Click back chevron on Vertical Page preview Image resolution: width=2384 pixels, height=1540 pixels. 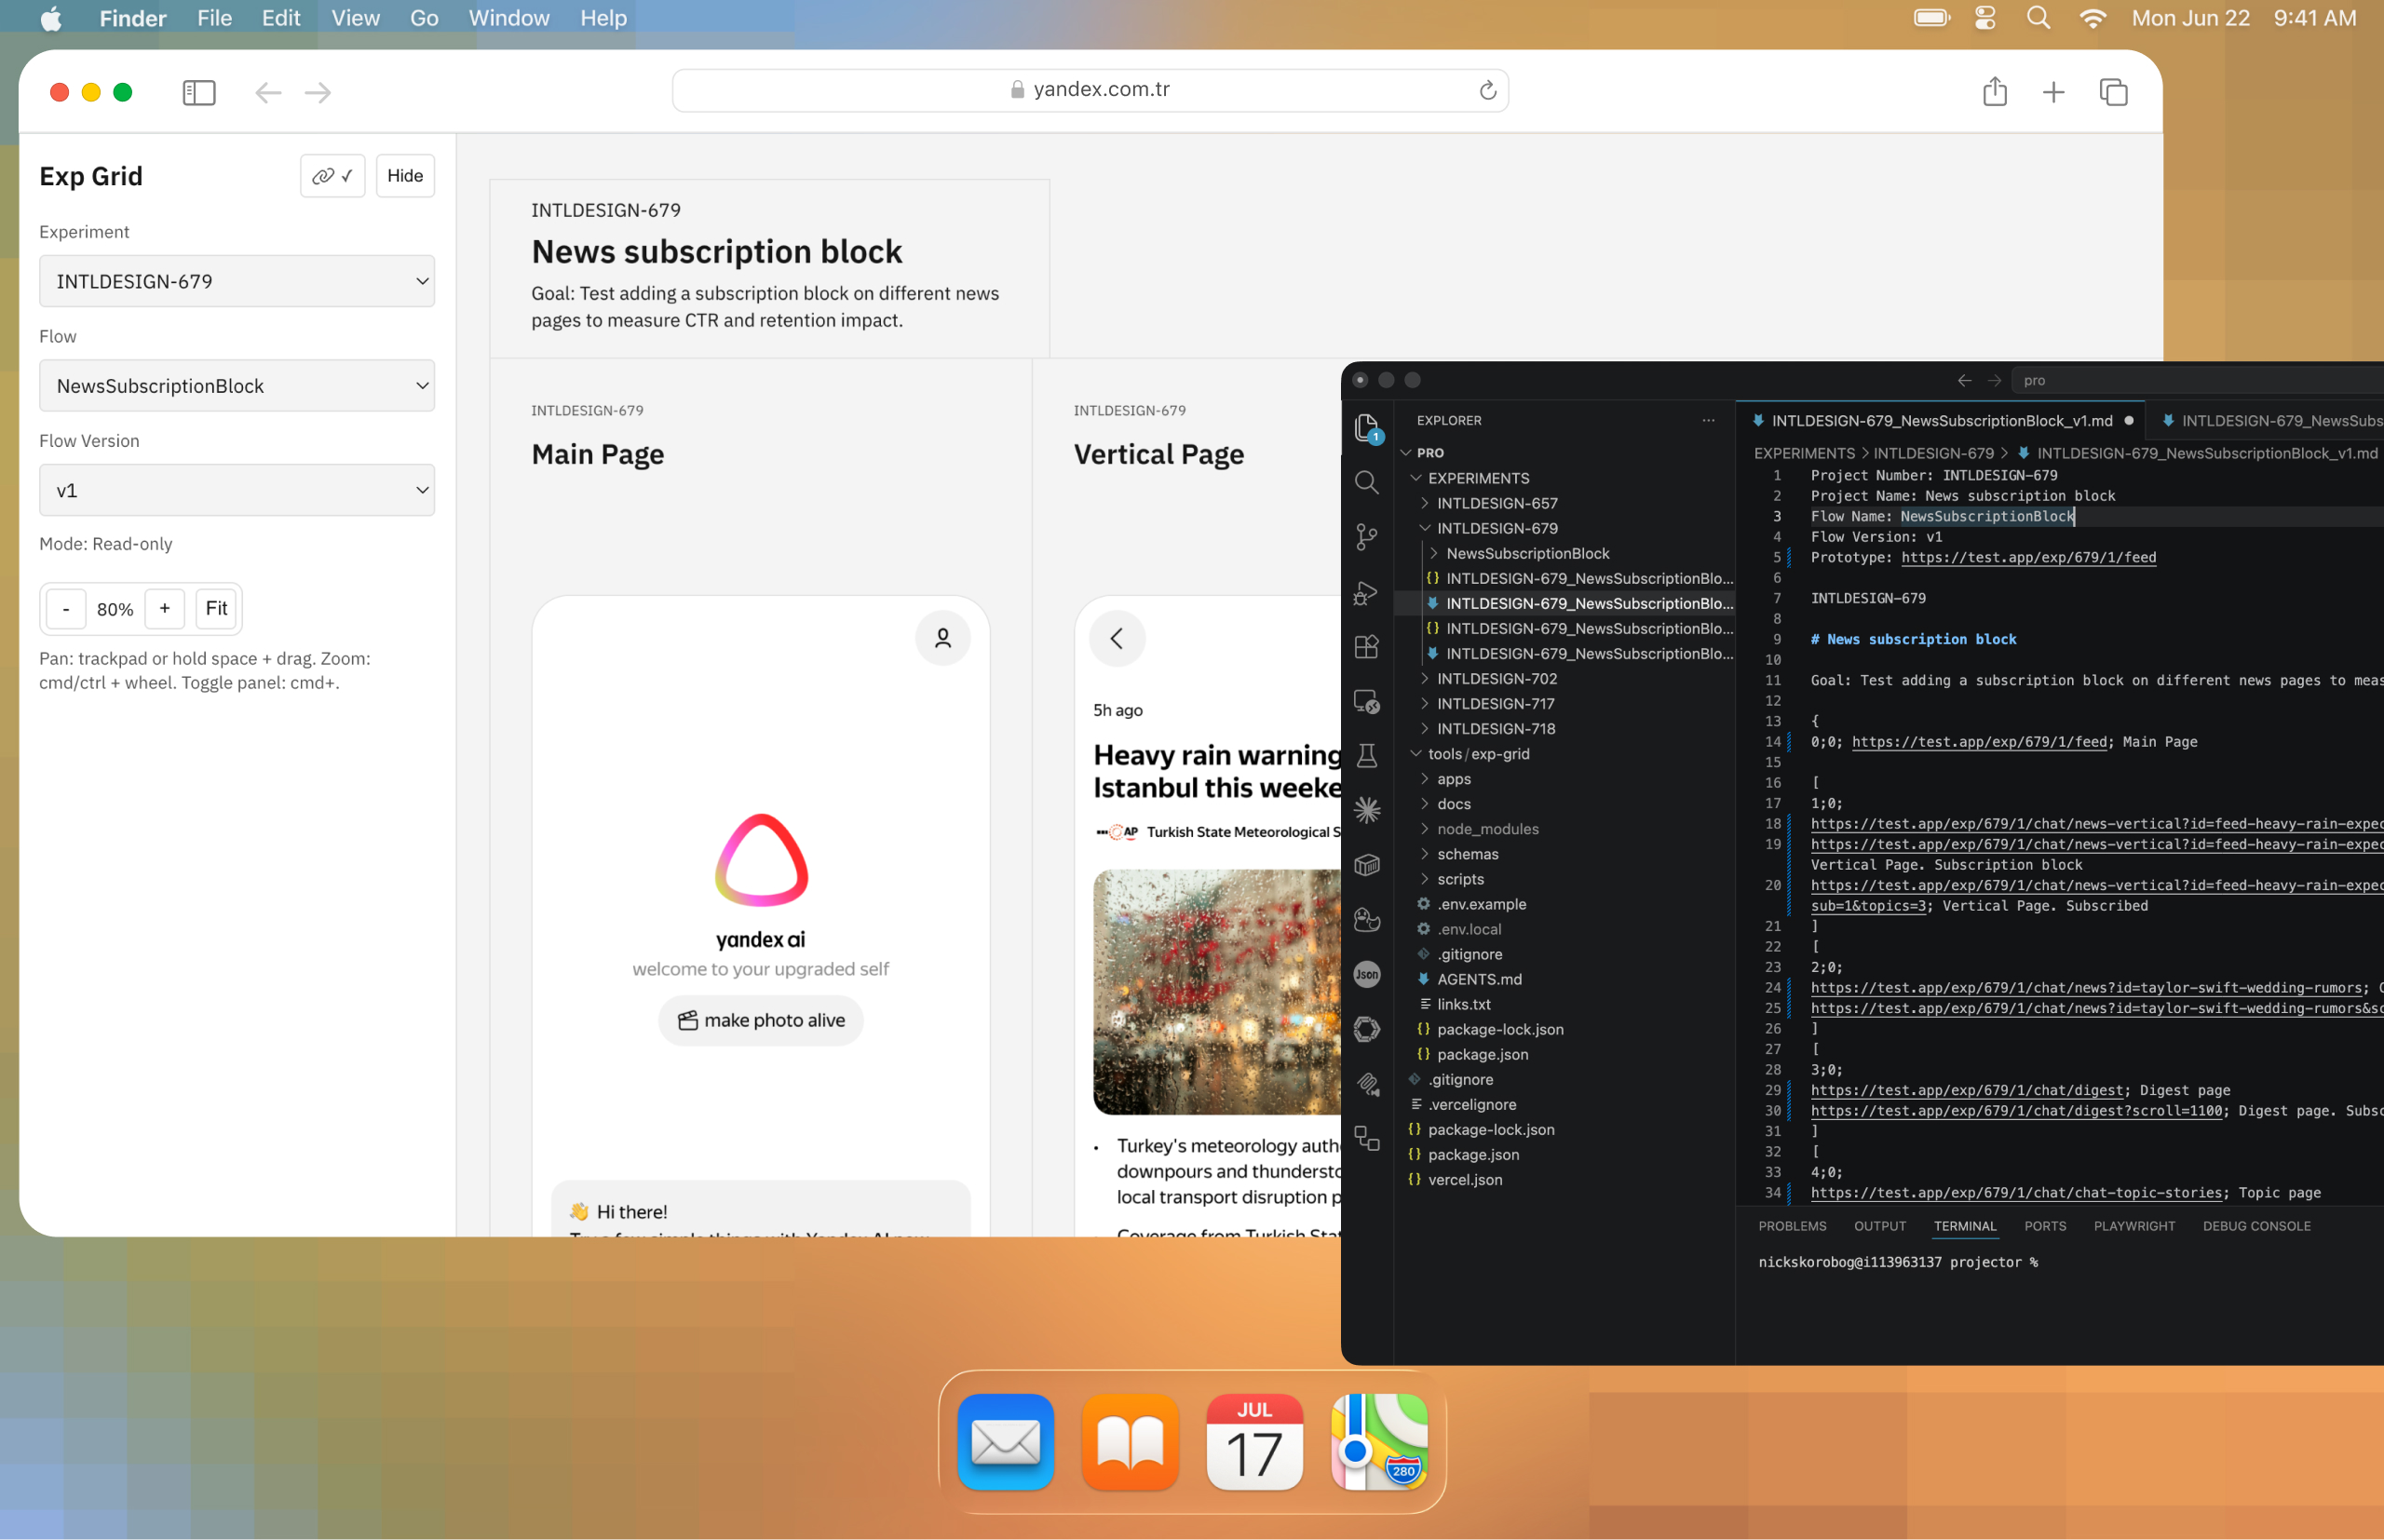point(1117,638)
